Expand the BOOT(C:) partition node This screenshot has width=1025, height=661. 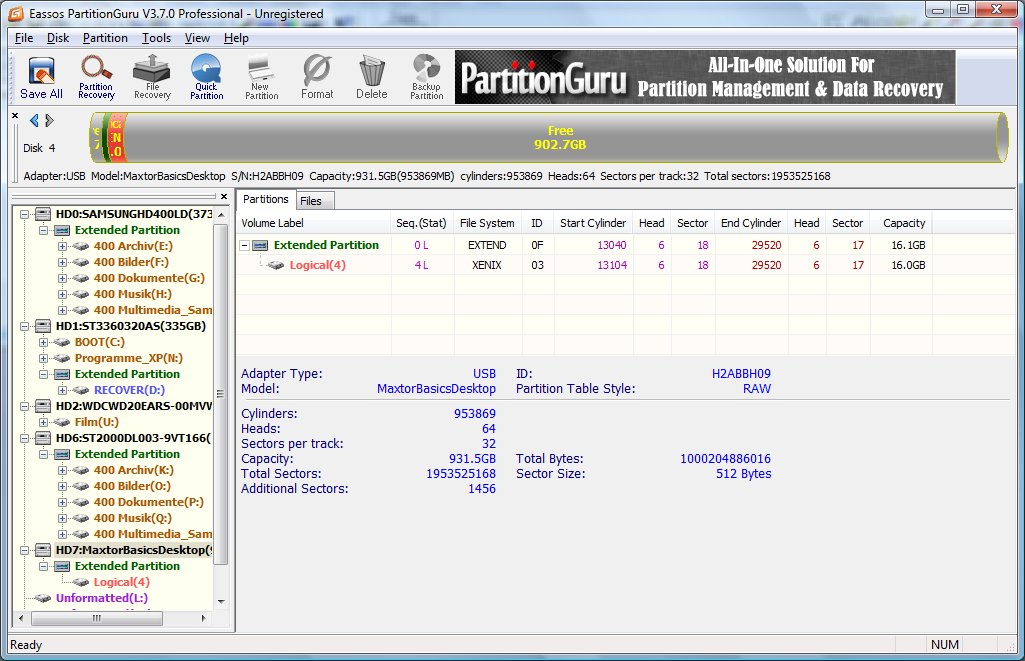[x=43, y=342]
